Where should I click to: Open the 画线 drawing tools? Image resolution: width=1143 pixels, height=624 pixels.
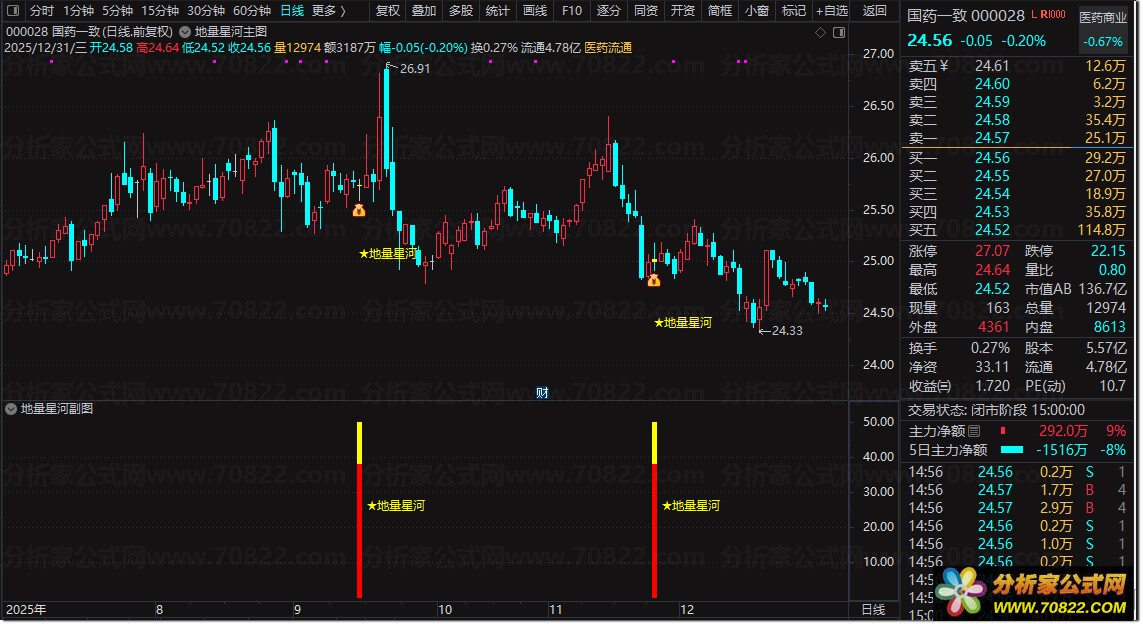[x=535, y=10]
